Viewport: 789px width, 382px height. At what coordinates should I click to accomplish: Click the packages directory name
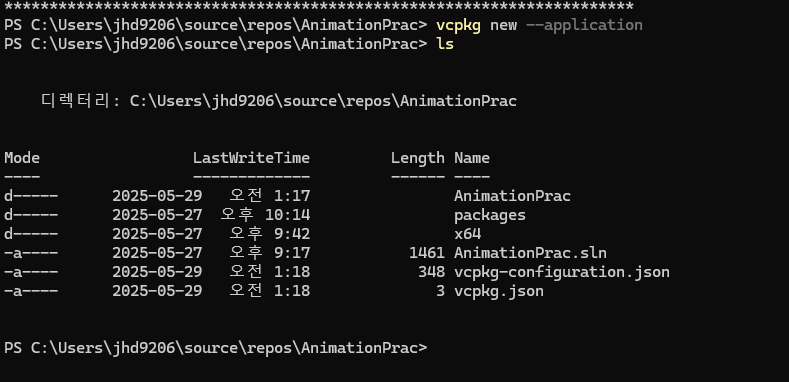click(x=490, y=215)
